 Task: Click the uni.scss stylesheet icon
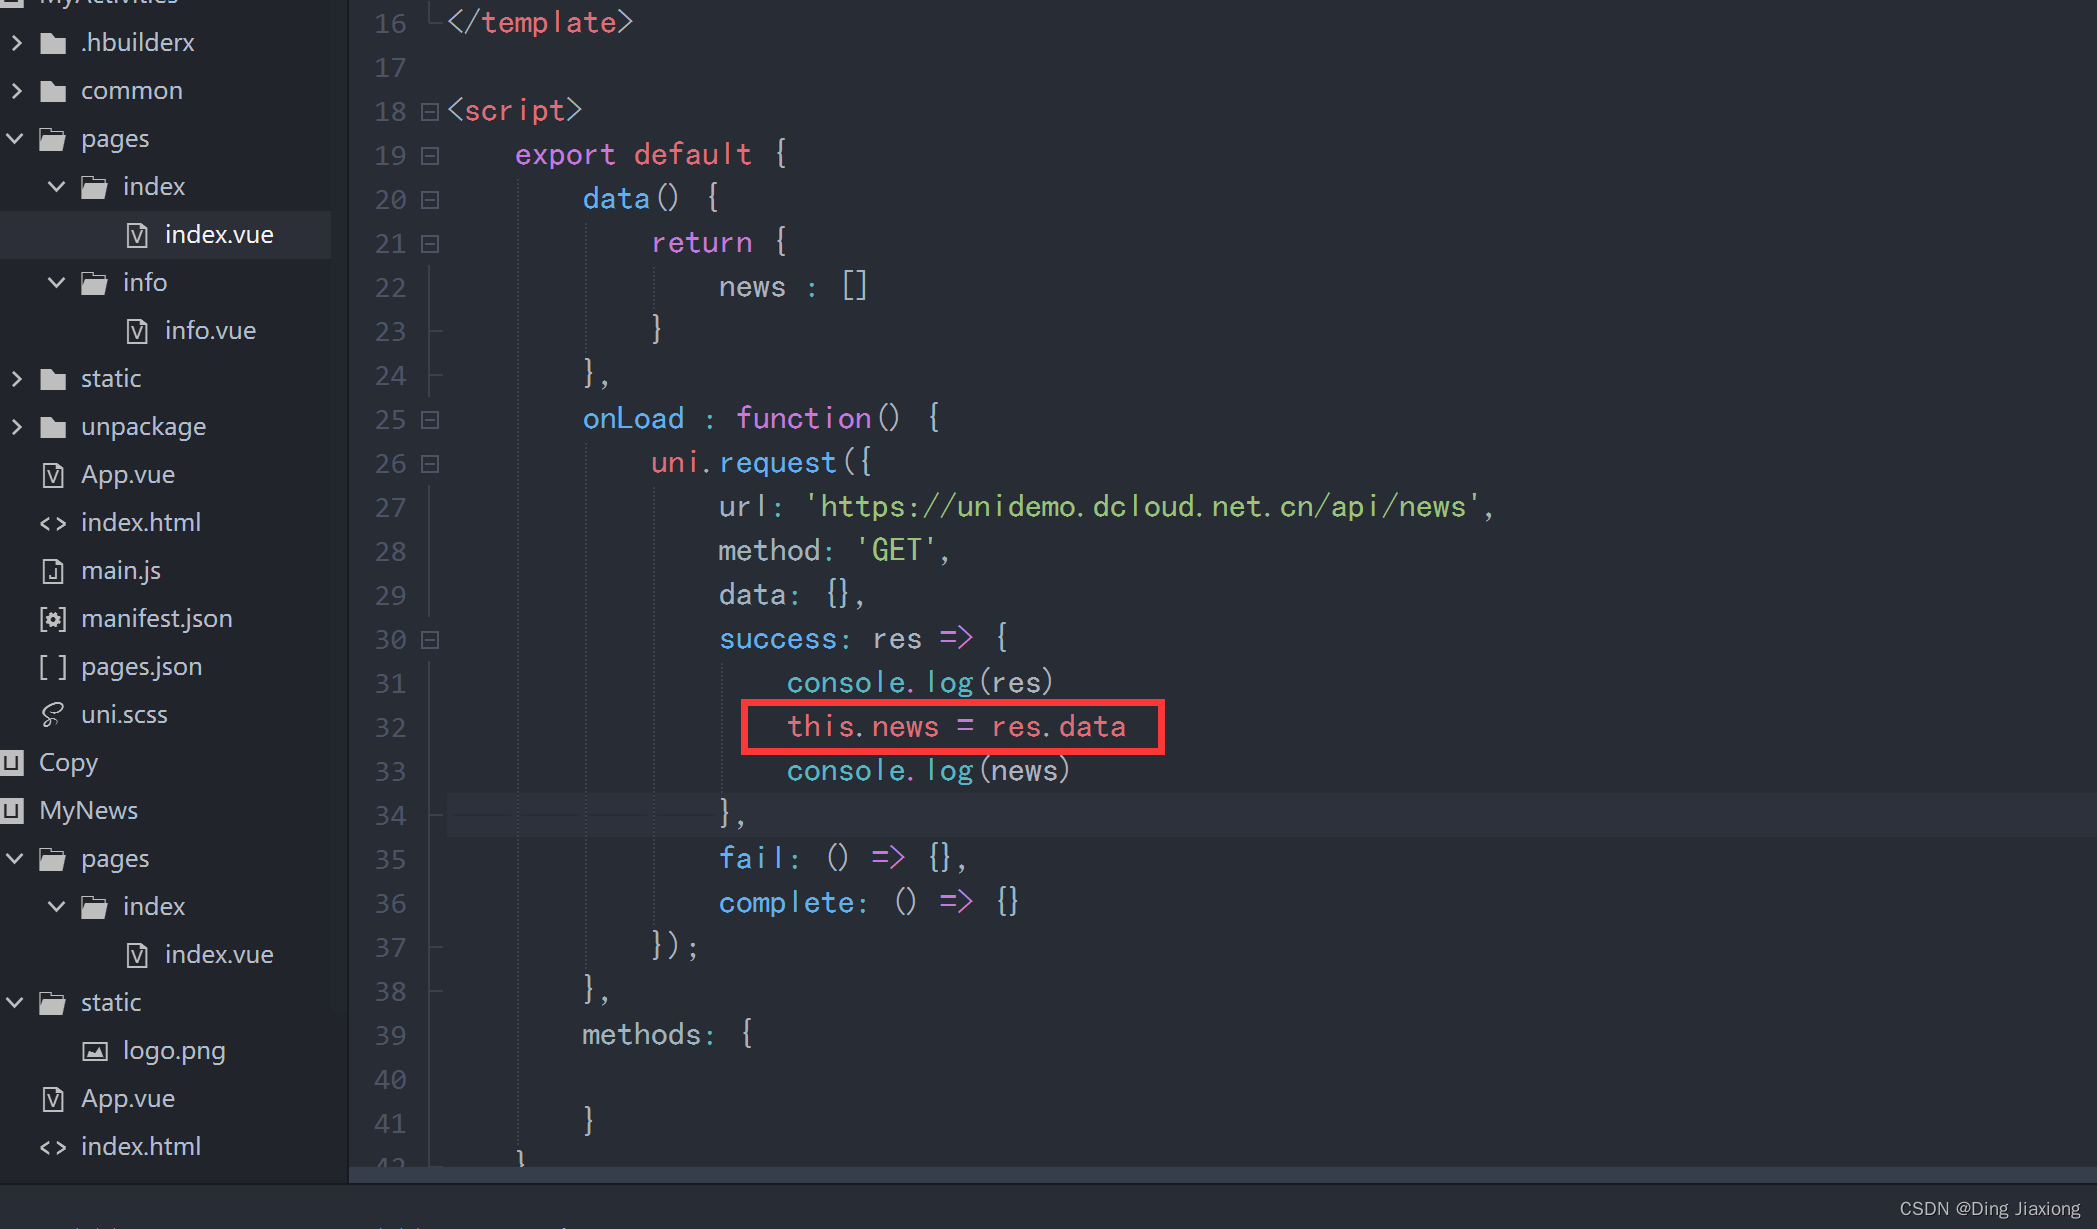[53, 715]
